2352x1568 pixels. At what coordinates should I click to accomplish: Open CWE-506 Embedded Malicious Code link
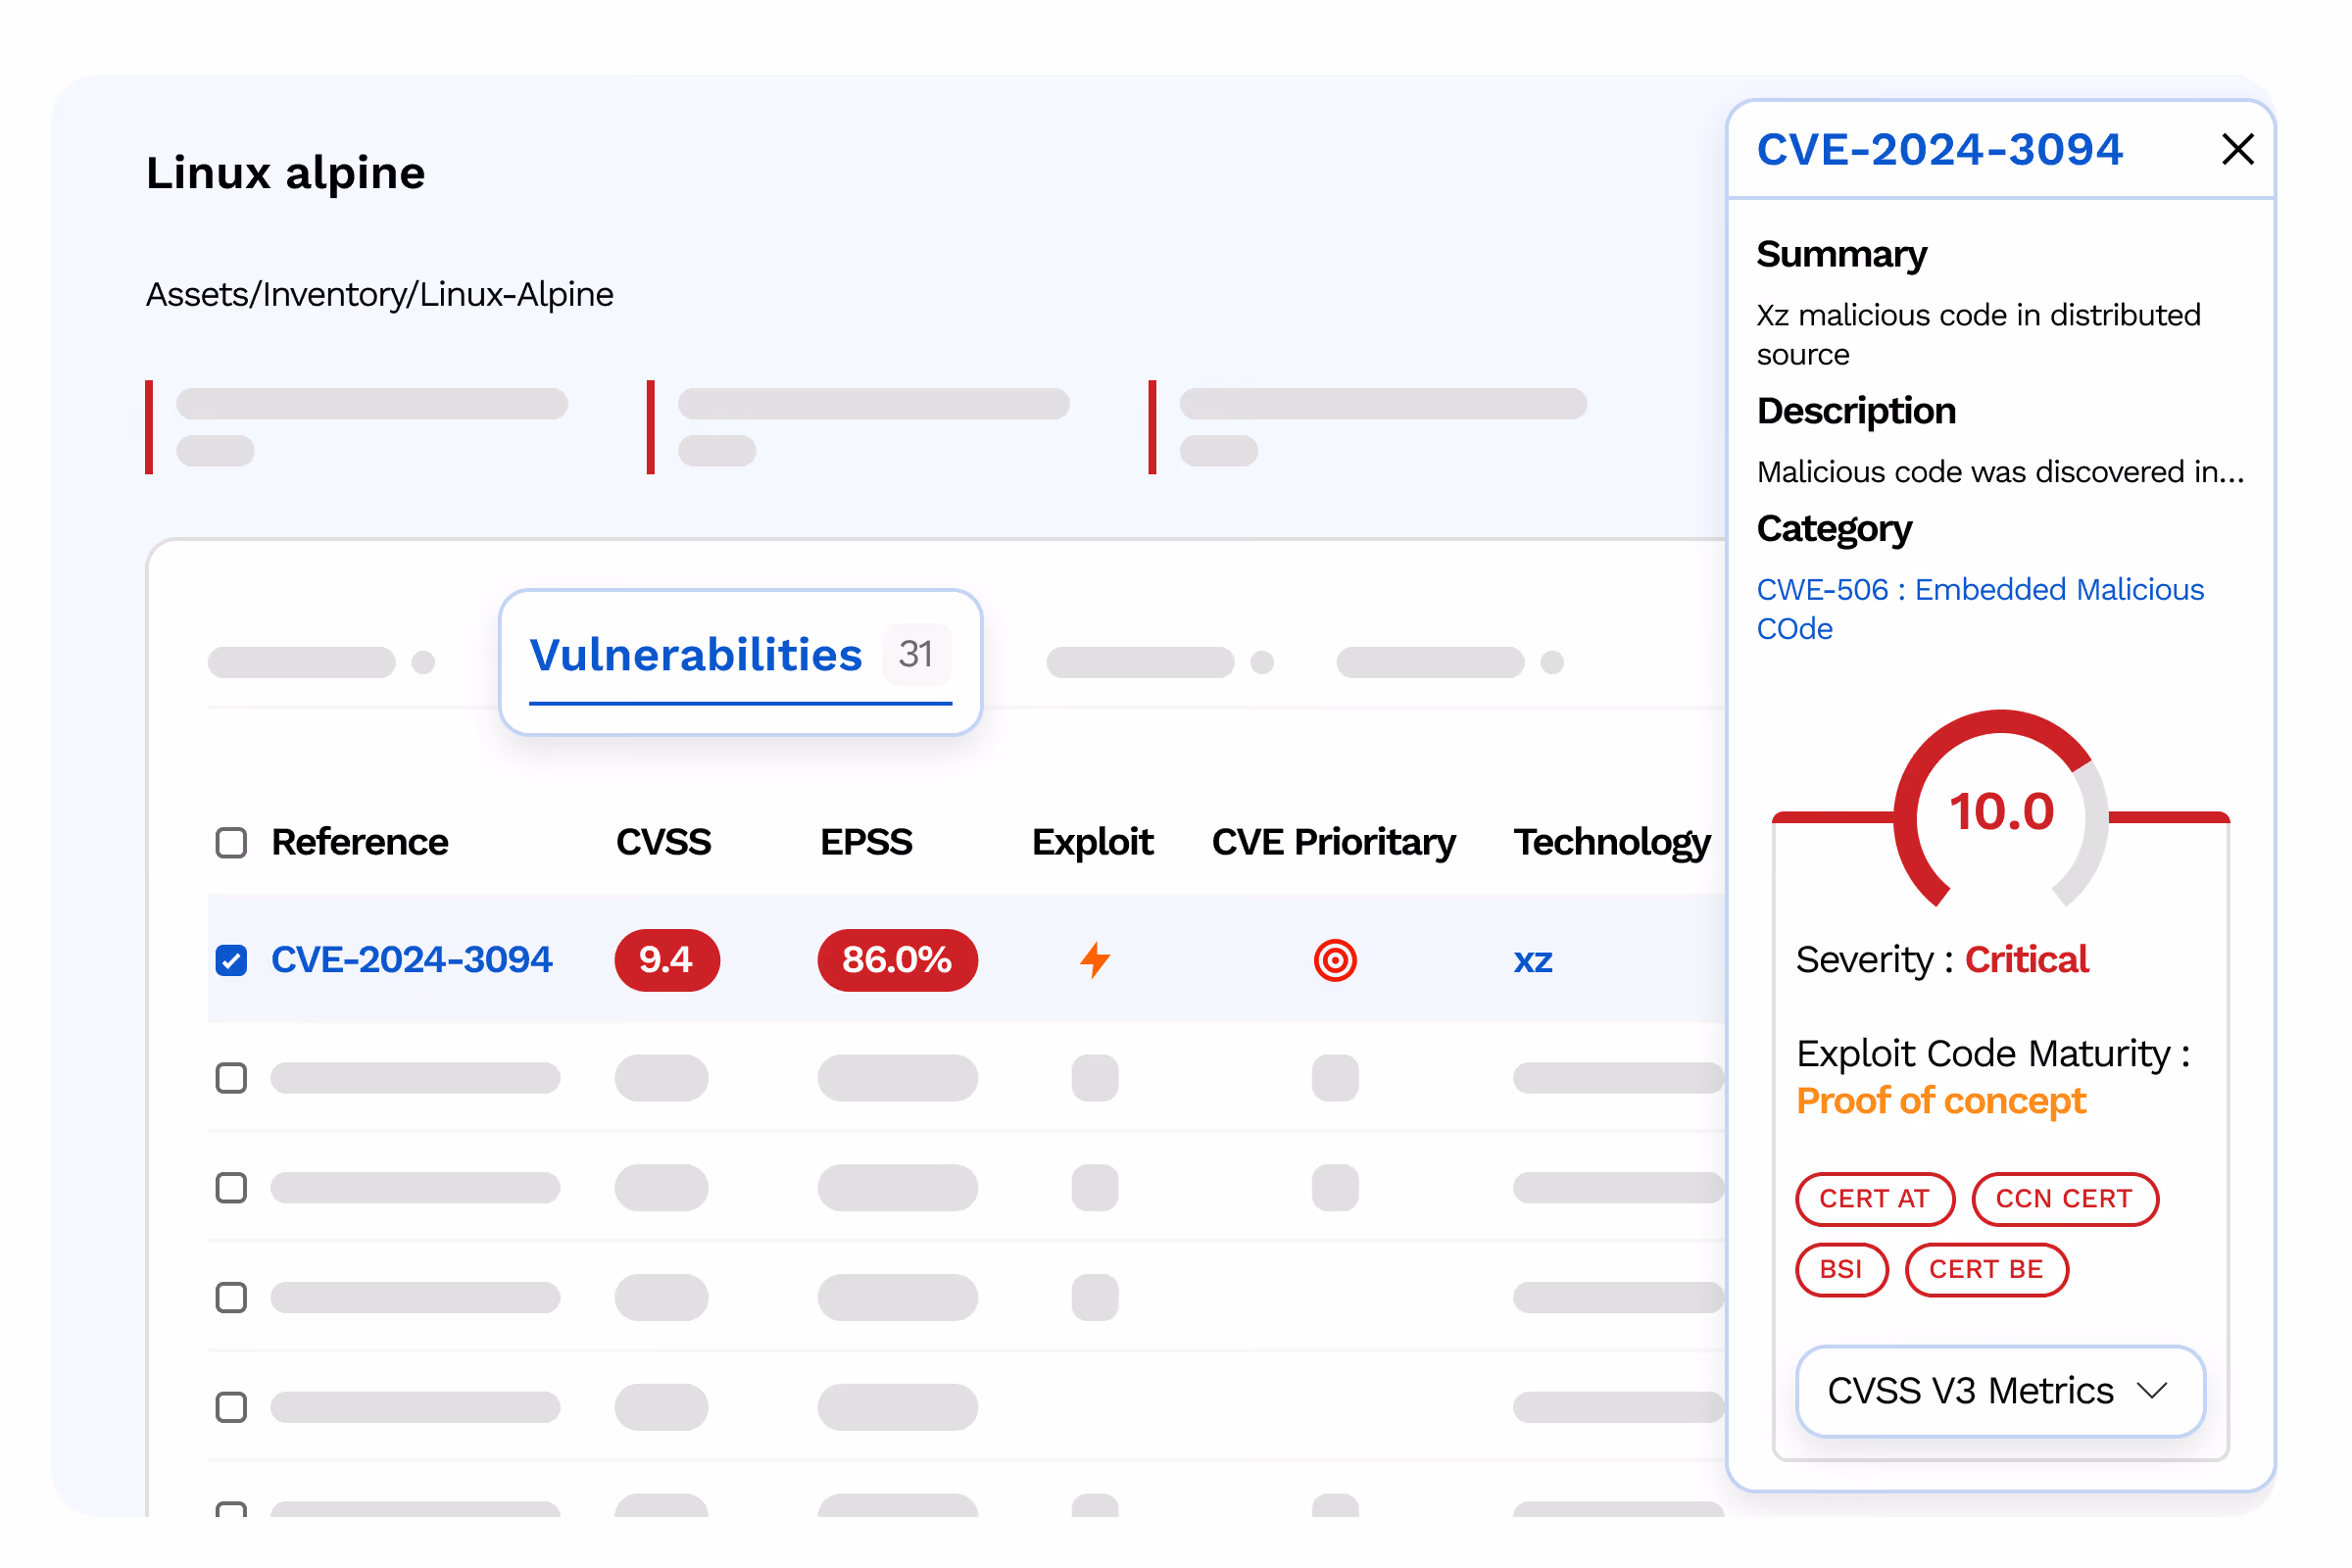(1979, 609)
